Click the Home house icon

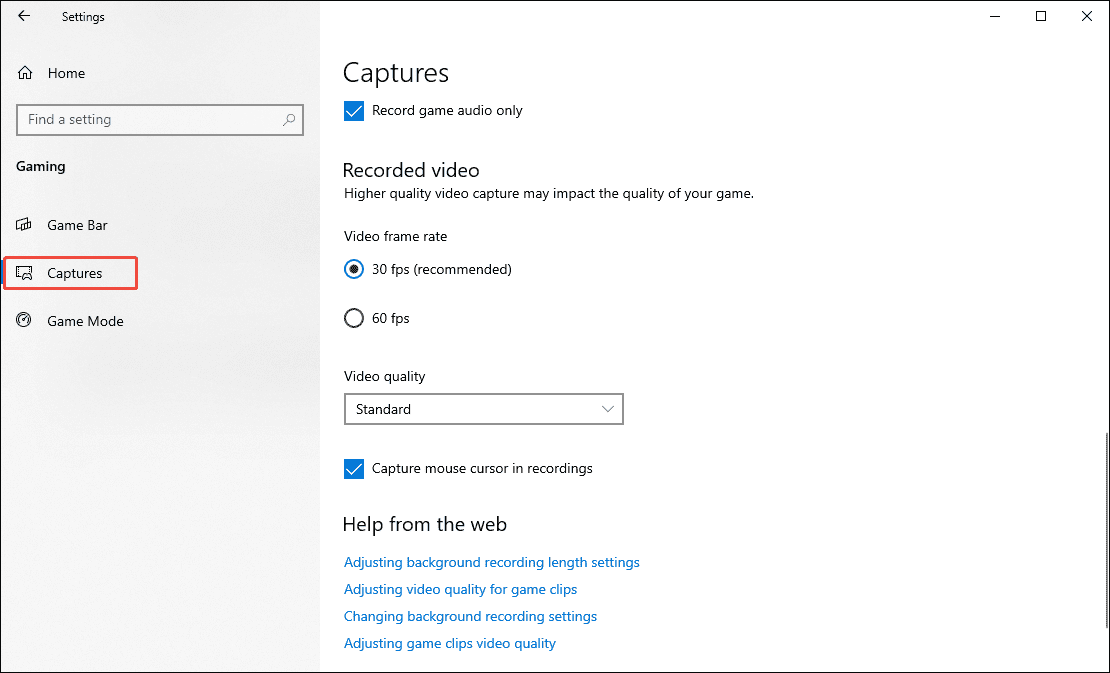click(23, 72)
